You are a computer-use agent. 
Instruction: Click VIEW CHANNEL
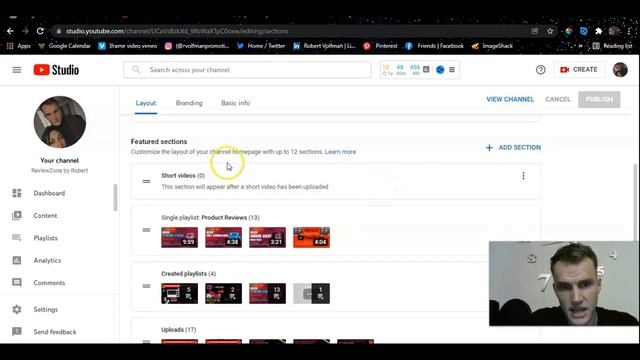pyautogui.click(x=510, y=99)
